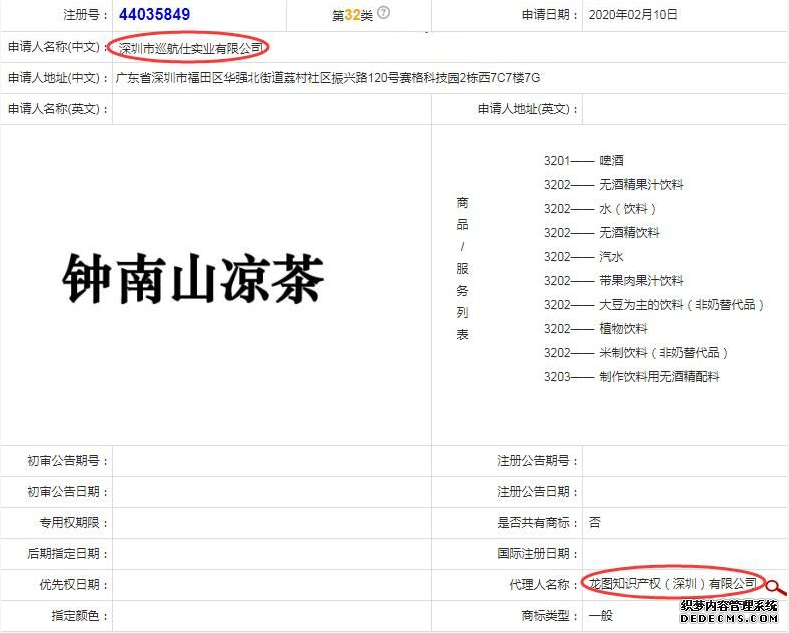Screen dimensions: 789x633
Task: Click the 钟南山凉茶 trademark image
Action: (193, 278)
